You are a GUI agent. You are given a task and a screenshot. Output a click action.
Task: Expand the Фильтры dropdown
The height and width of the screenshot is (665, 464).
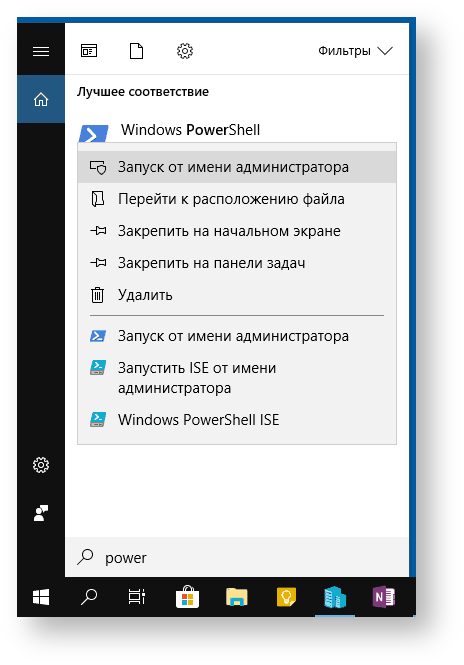point(355,51)
